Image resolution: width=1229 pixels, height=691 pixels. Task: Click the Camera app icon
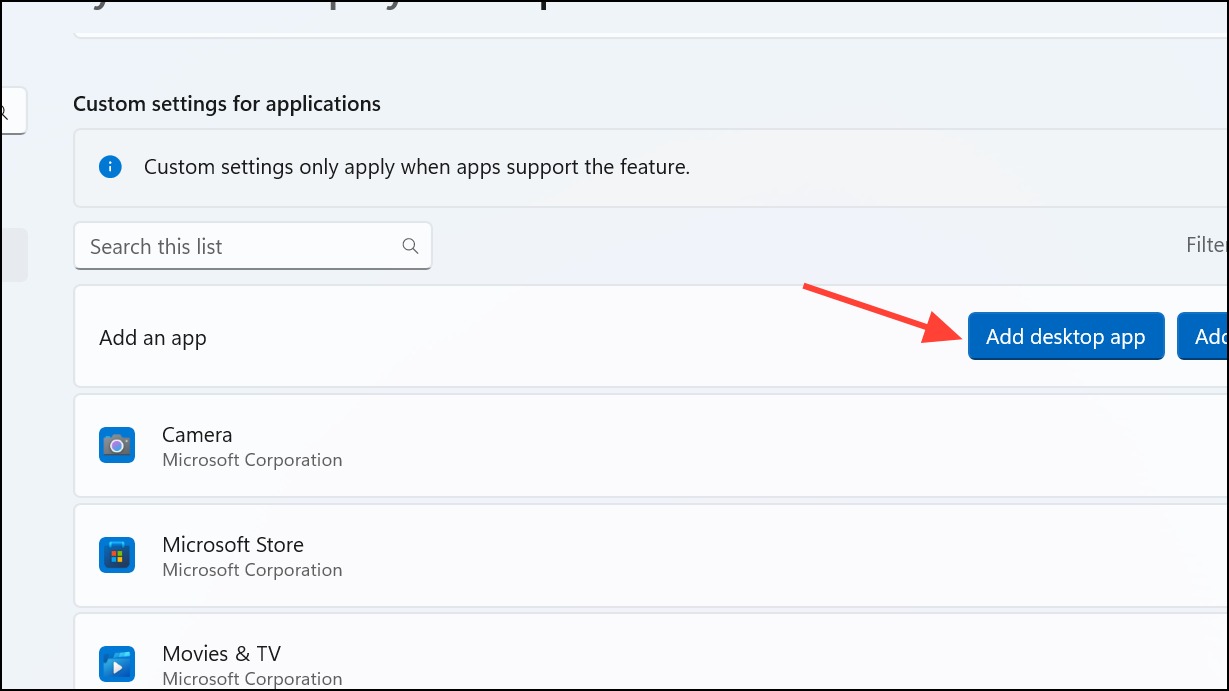point(117,445)
